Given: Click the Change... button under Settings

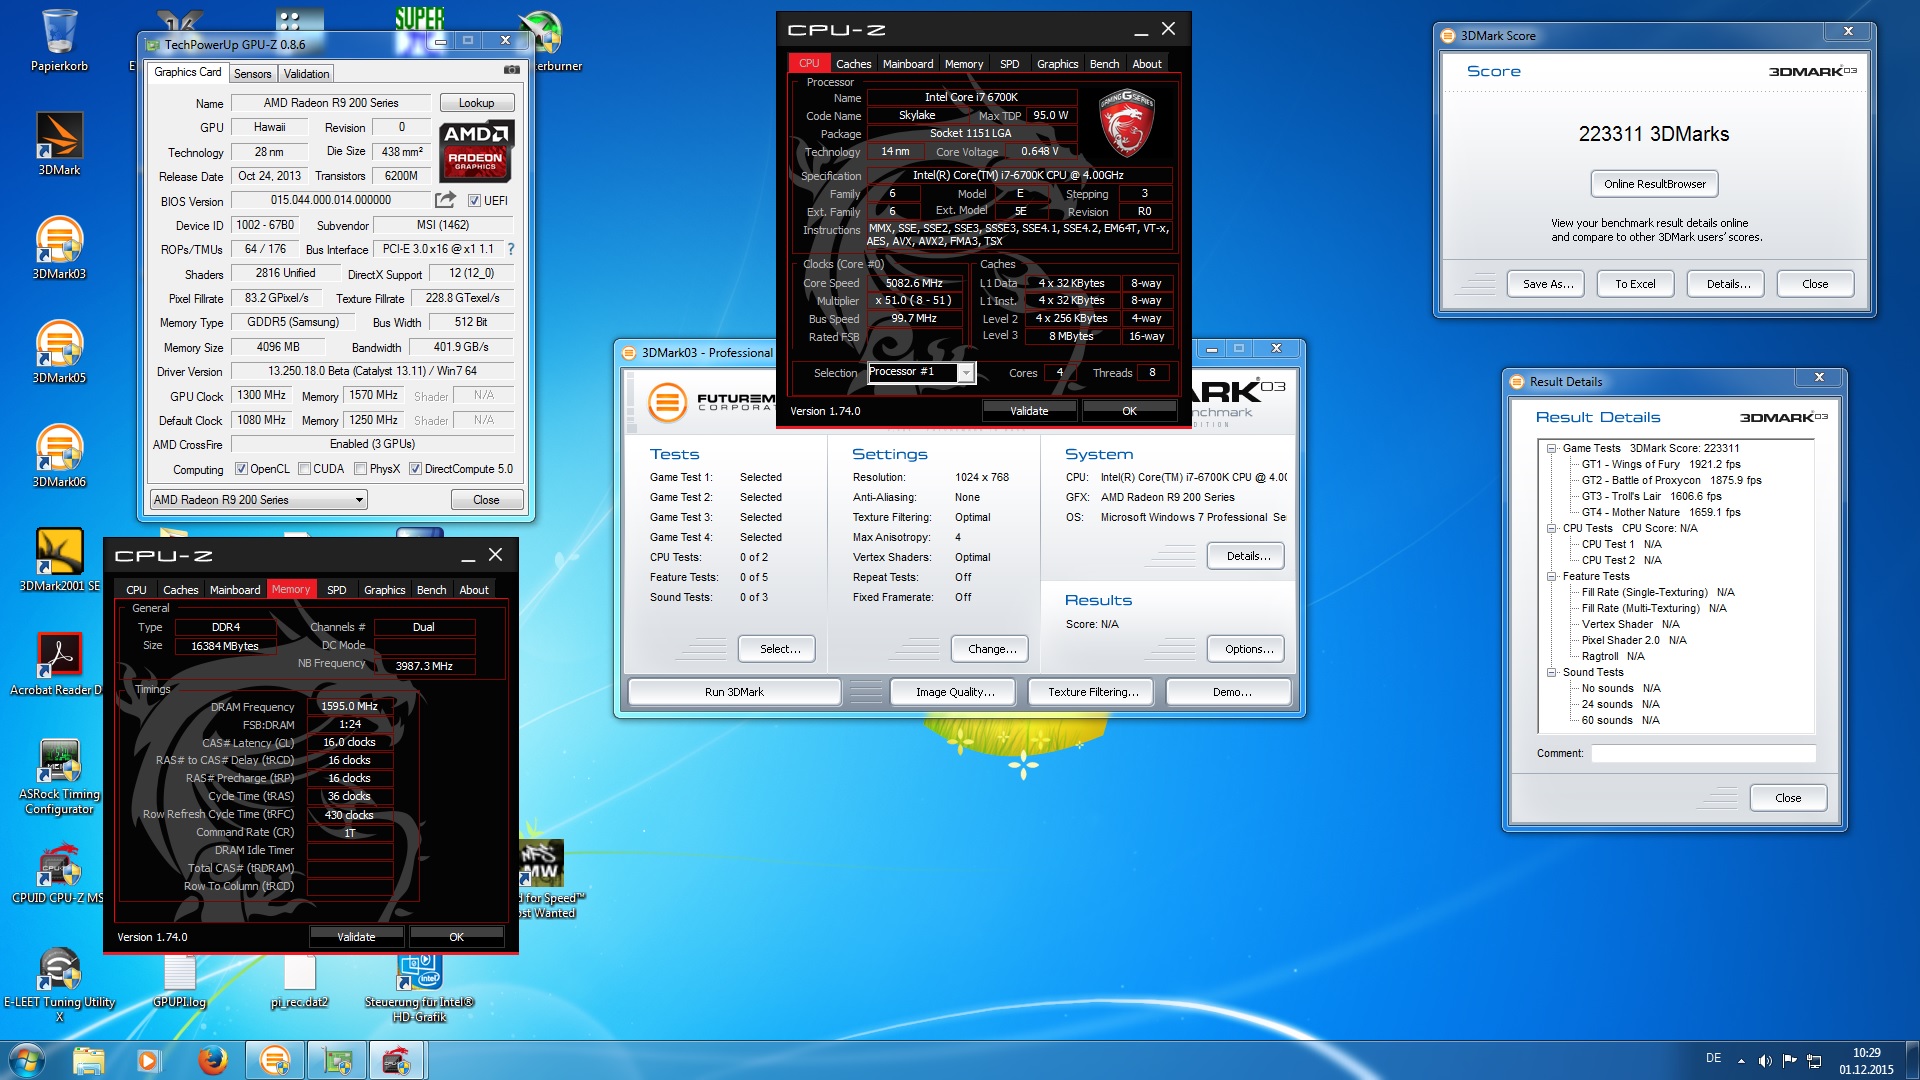Looking at the screenshot, I should (x=992, y=649).
